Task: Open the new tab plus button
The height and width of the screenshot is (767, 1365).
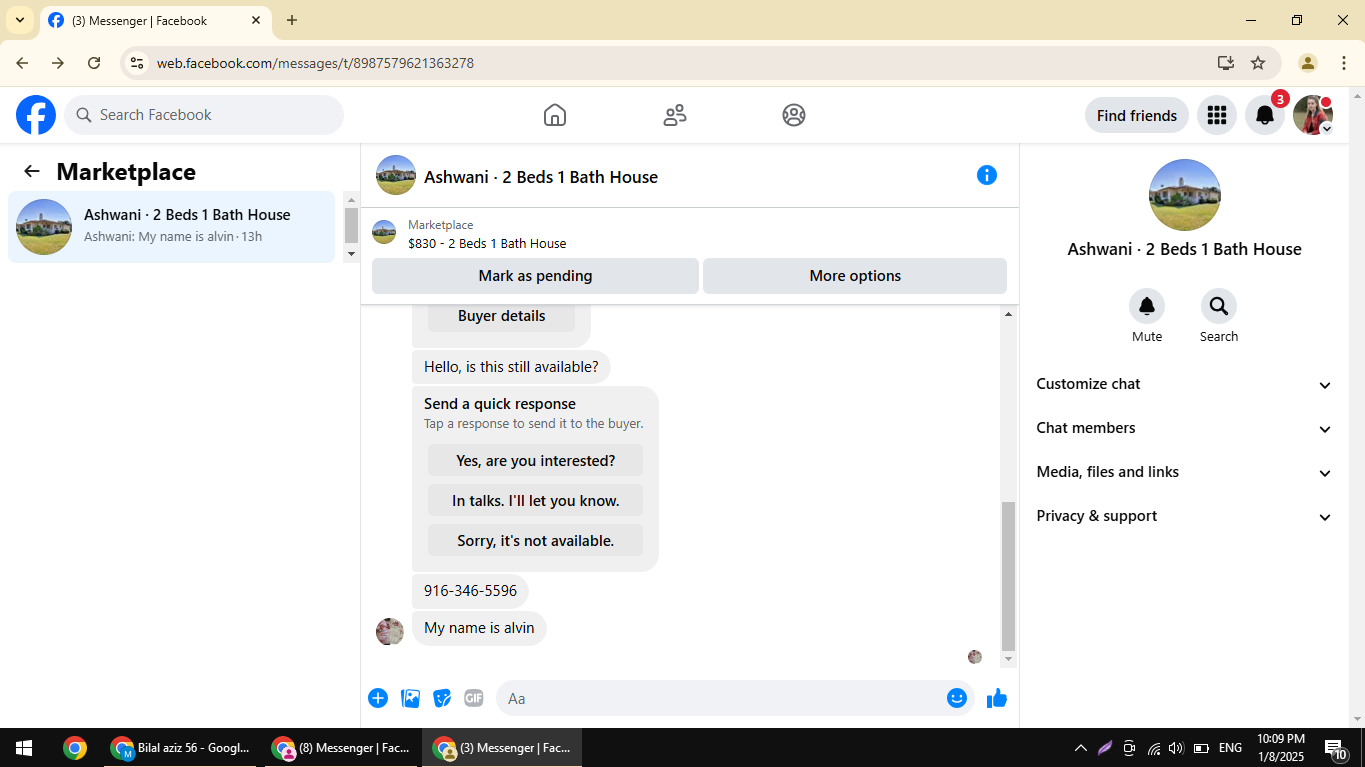Action: coord(292,20)
